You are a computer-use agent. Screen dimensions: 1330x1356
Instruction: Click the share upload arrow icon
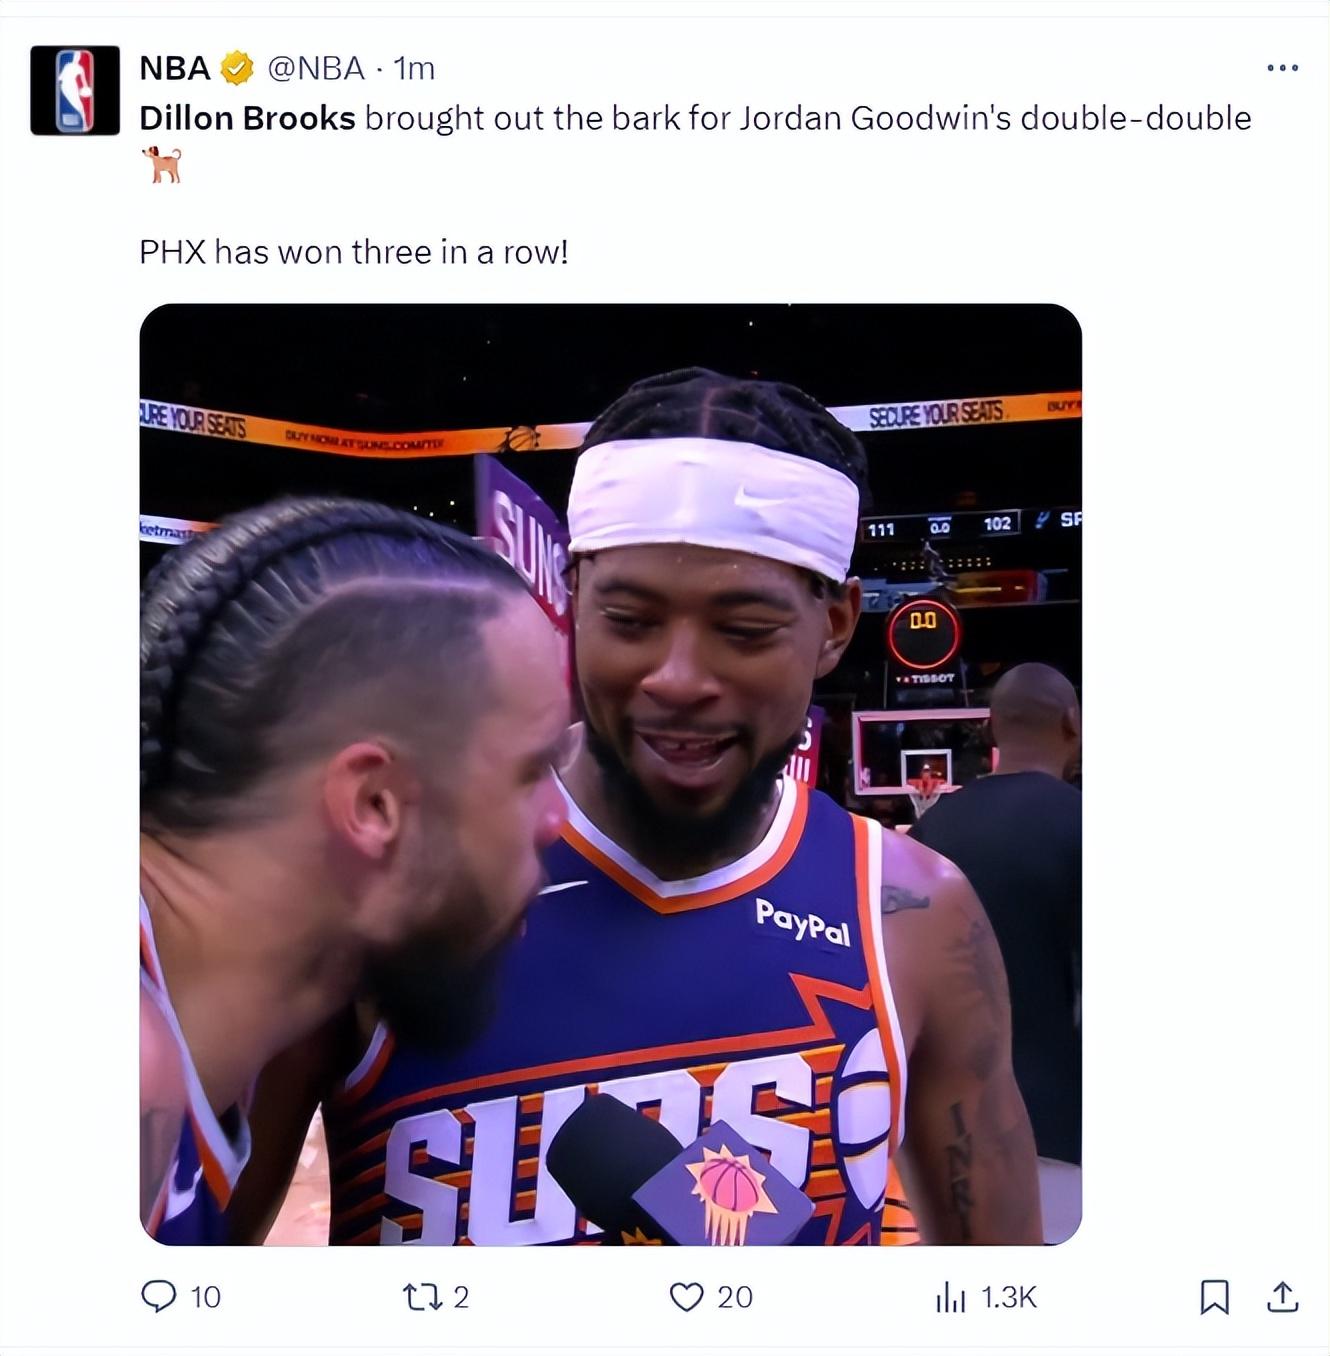point(1282,1297)
